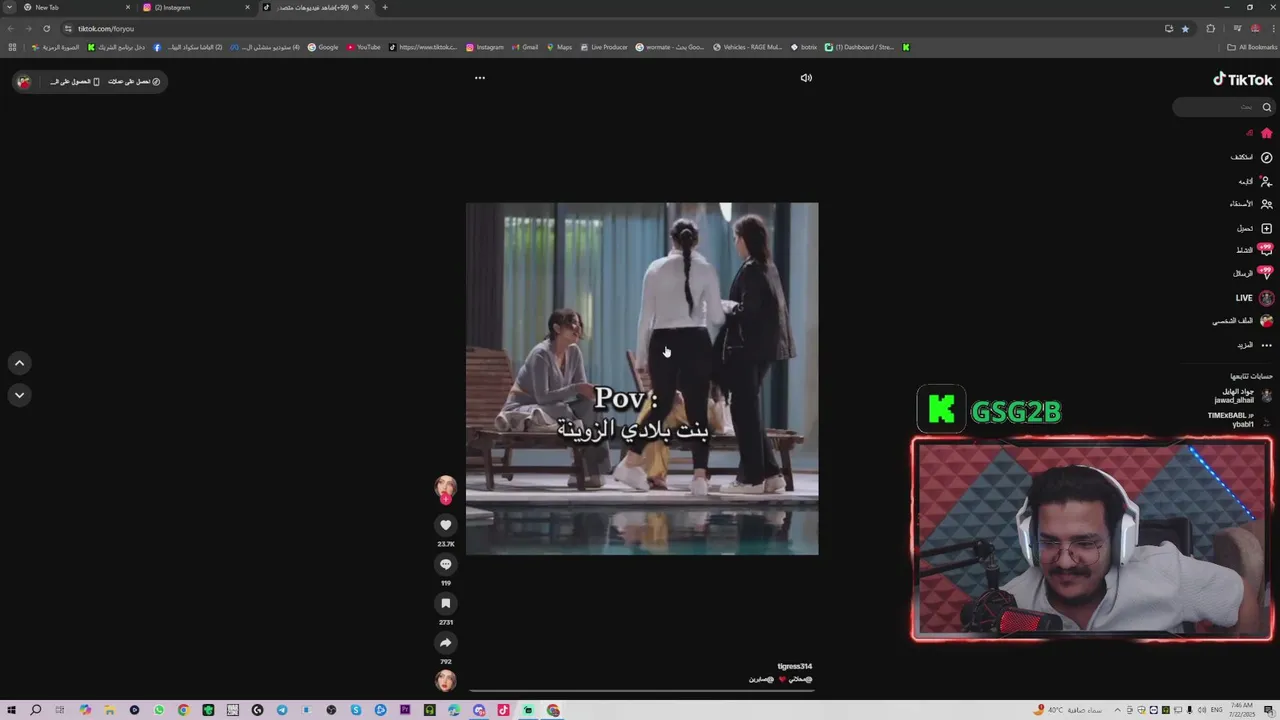
Task: Open the Google bookmark
Action: [323, 47]
